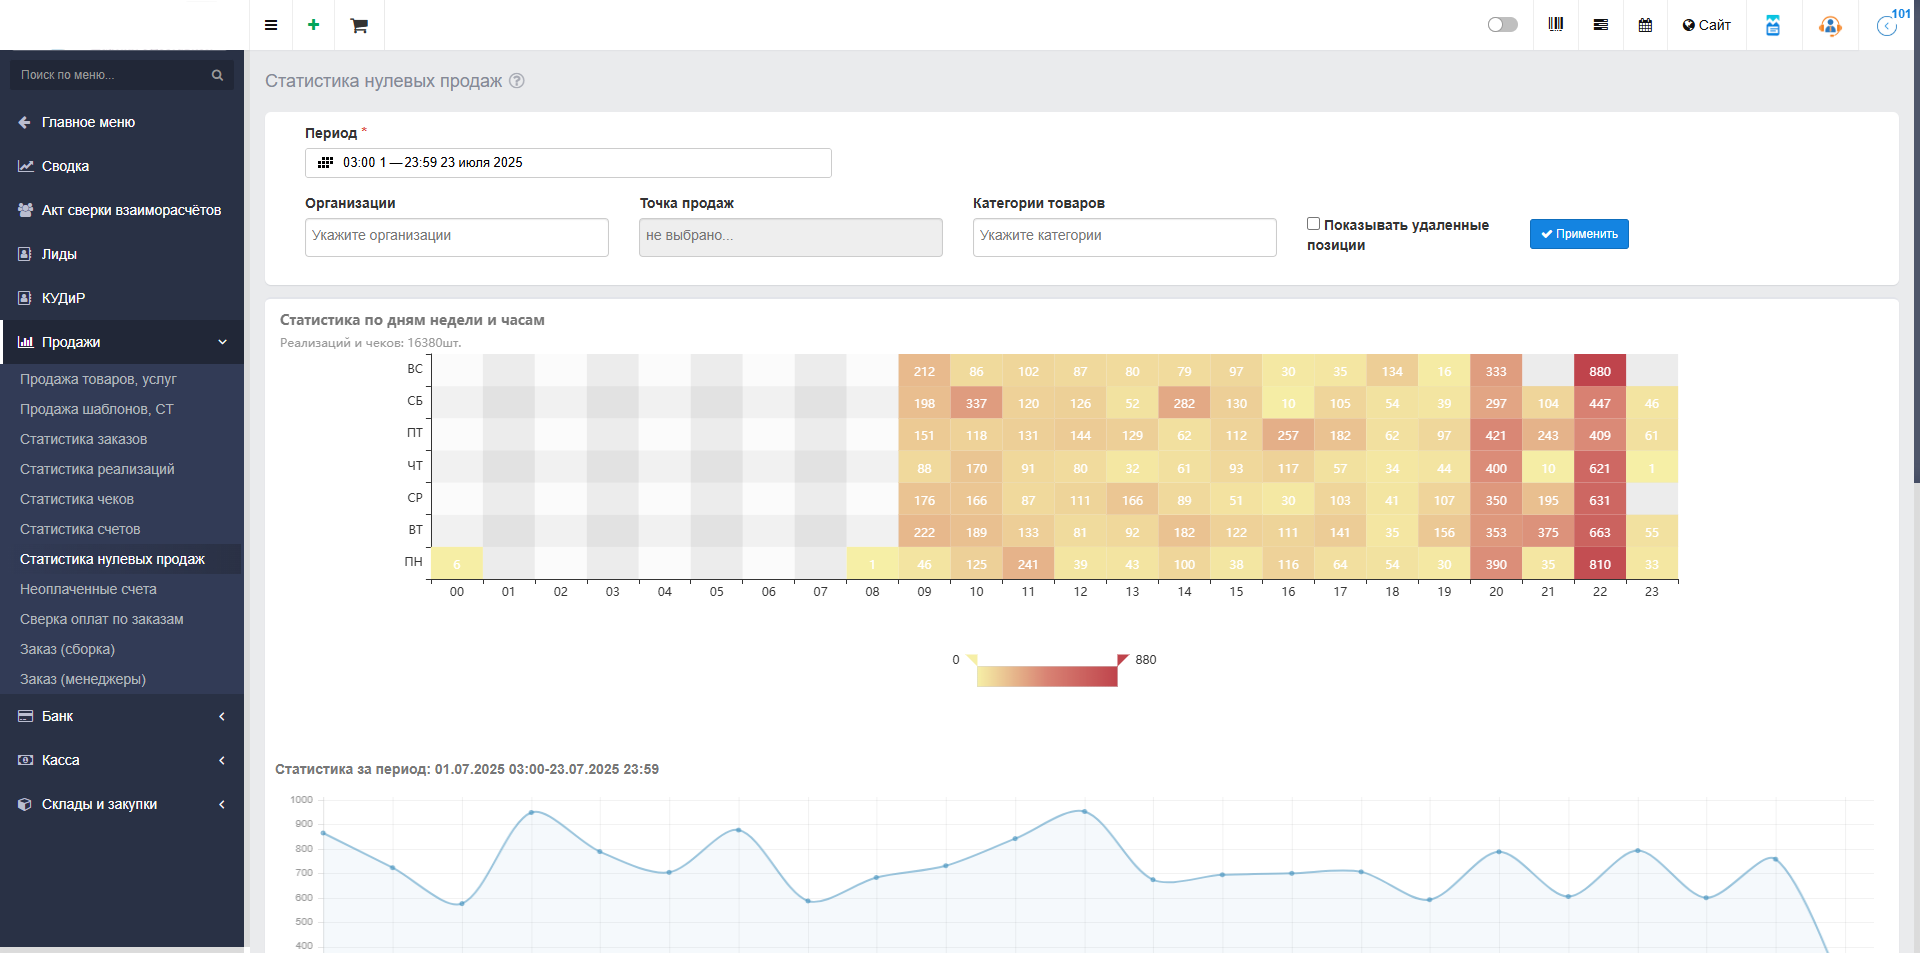Image resolution: width=1920 pixels, height=953 pixels.
Task: Click the blue bottle icon in top bar
Action: [x=1773, y=25]
